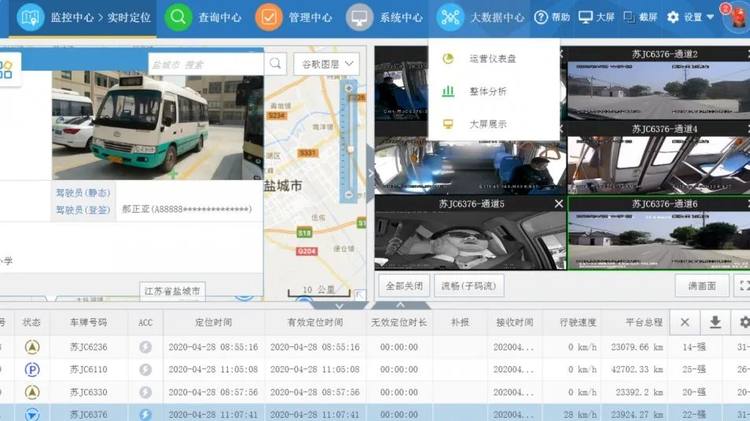750x421 pixels.
Task: Toggle fullscreen icon beside 满画面
Action: click(x=743, y=286)
